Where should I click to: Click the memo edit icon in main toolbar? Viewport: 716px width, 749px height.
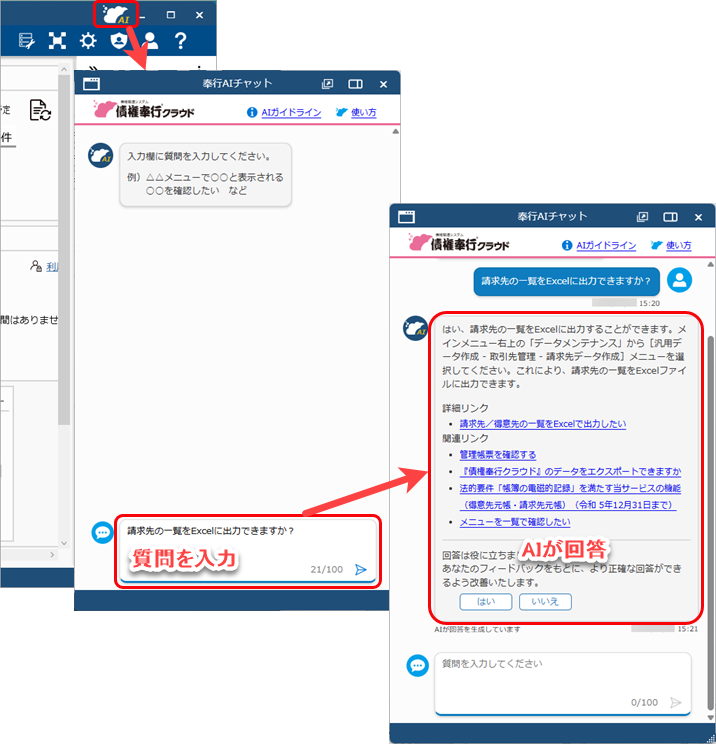(26, 41)
